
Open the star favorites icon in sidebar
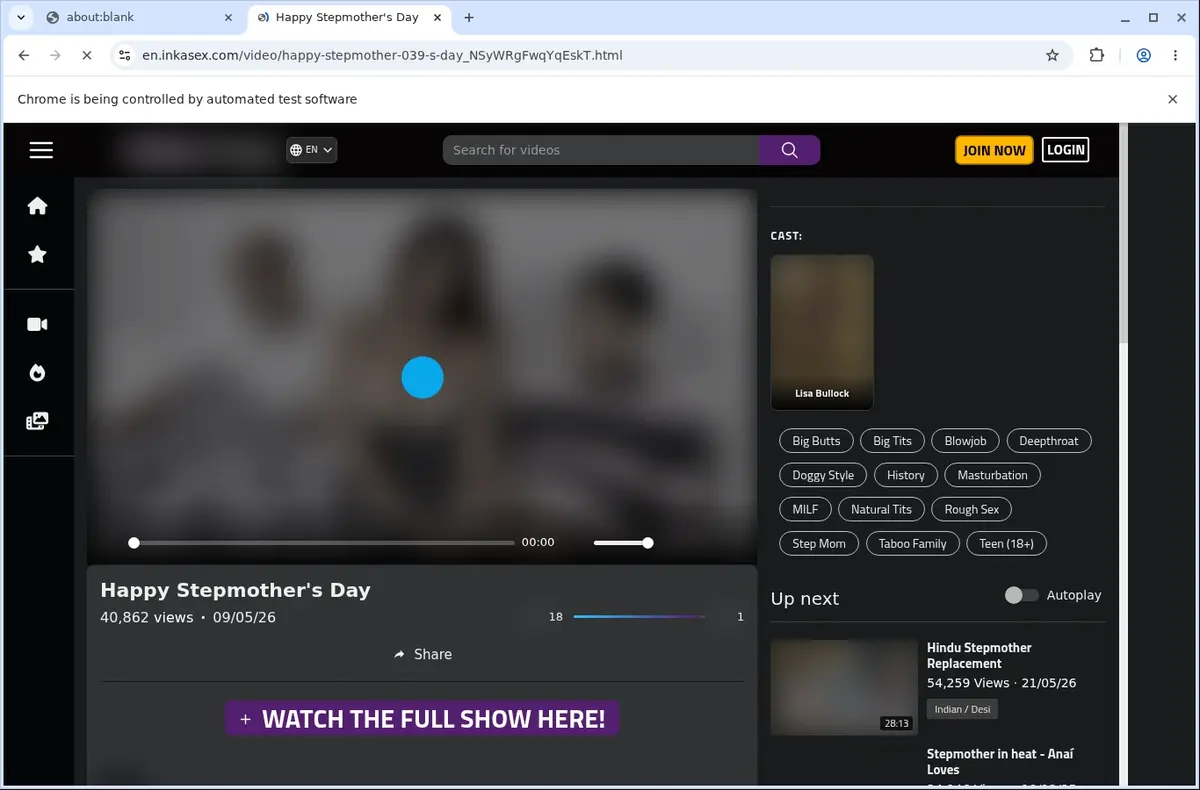[37, 255]
